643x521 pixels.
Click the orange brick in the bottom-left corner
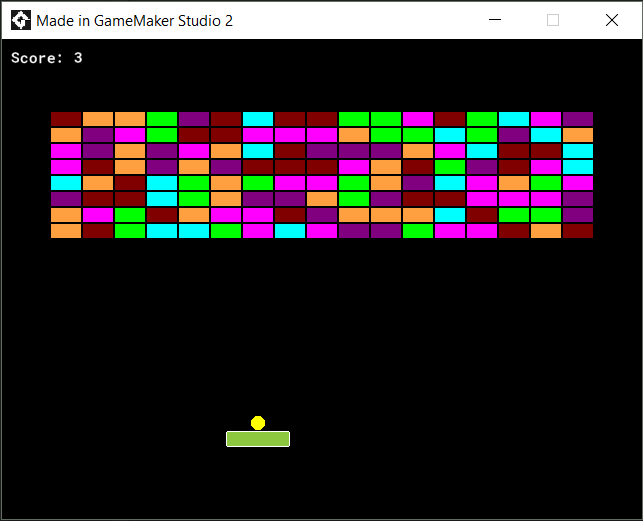(x=66, y=231)
